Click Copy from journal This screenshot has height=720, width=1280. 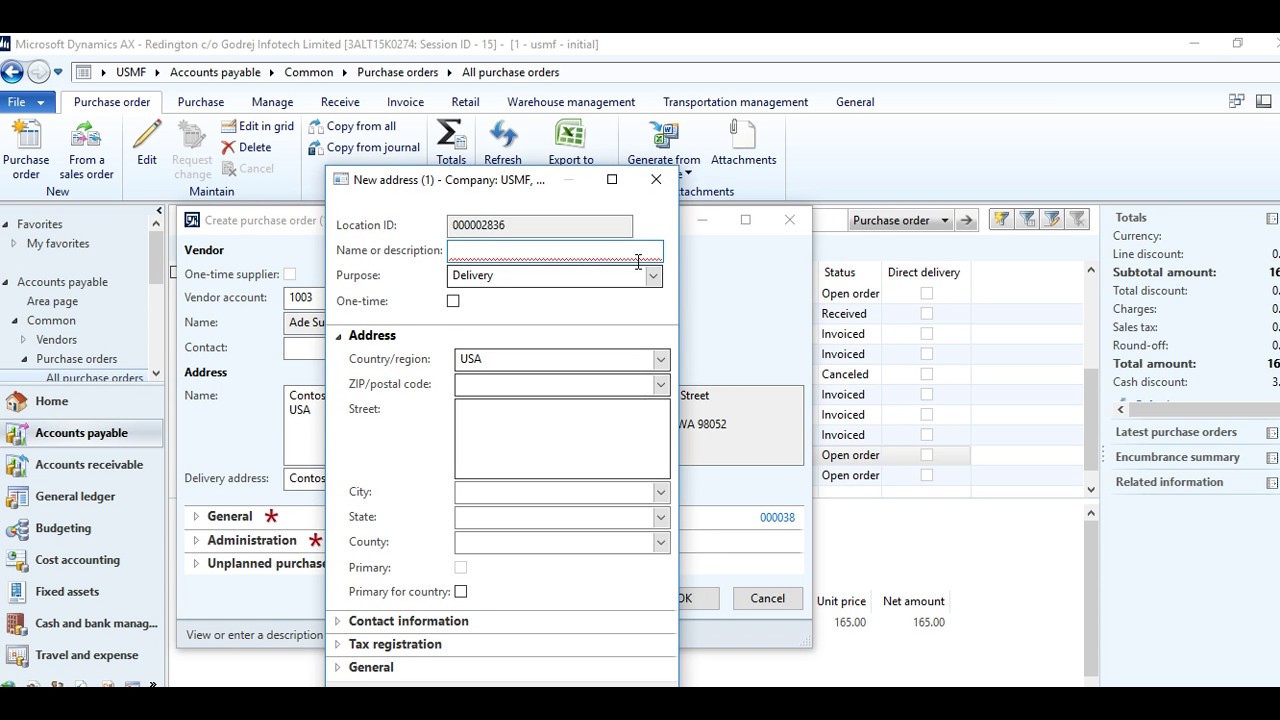coord(364,147)
